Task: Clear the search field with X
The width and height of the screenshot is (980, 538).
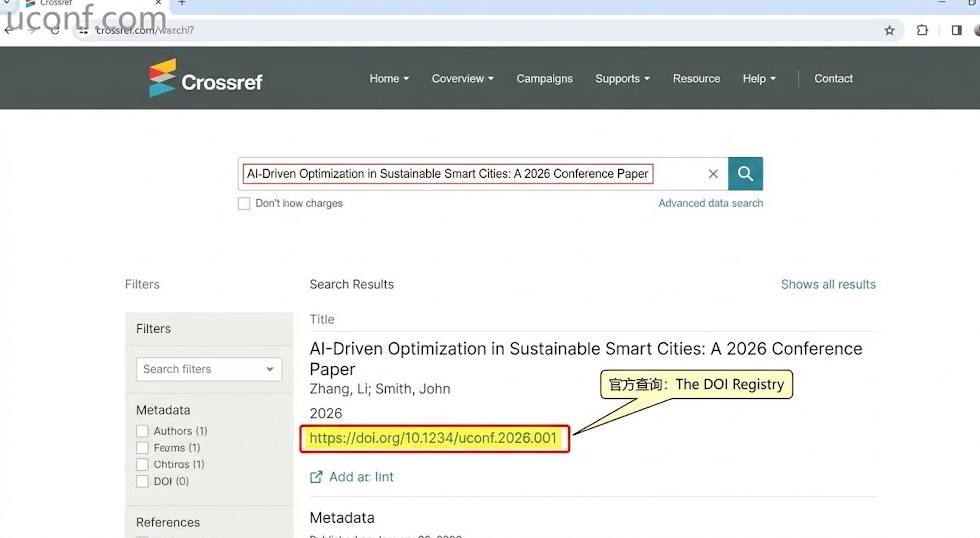Action: tap(713, 174)
